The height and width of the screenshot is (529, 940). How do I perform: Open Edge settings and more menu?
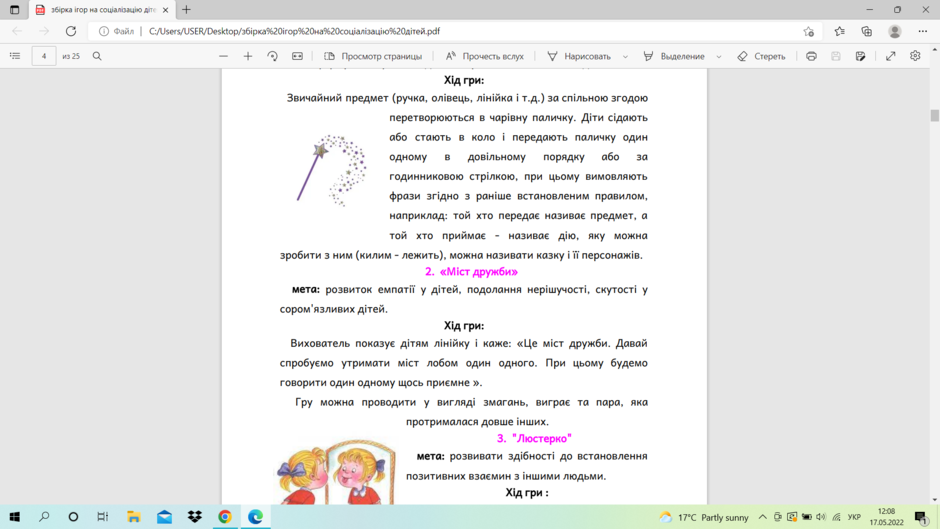(x=923, y=31)
